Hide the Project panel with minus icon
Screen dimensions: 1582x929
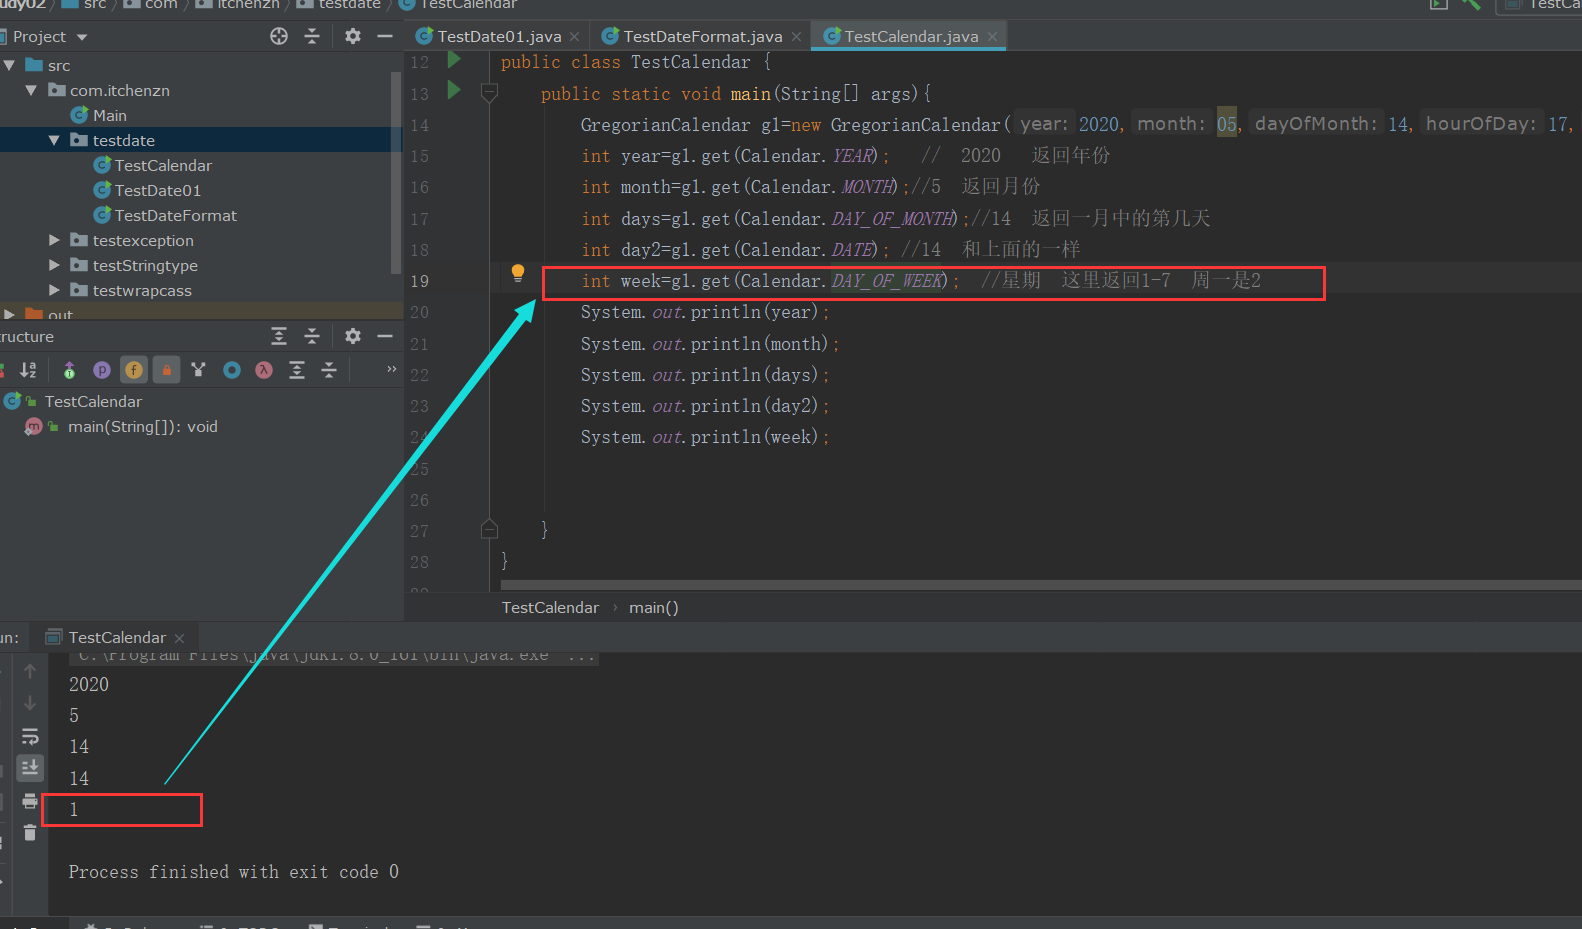point(385,36)
